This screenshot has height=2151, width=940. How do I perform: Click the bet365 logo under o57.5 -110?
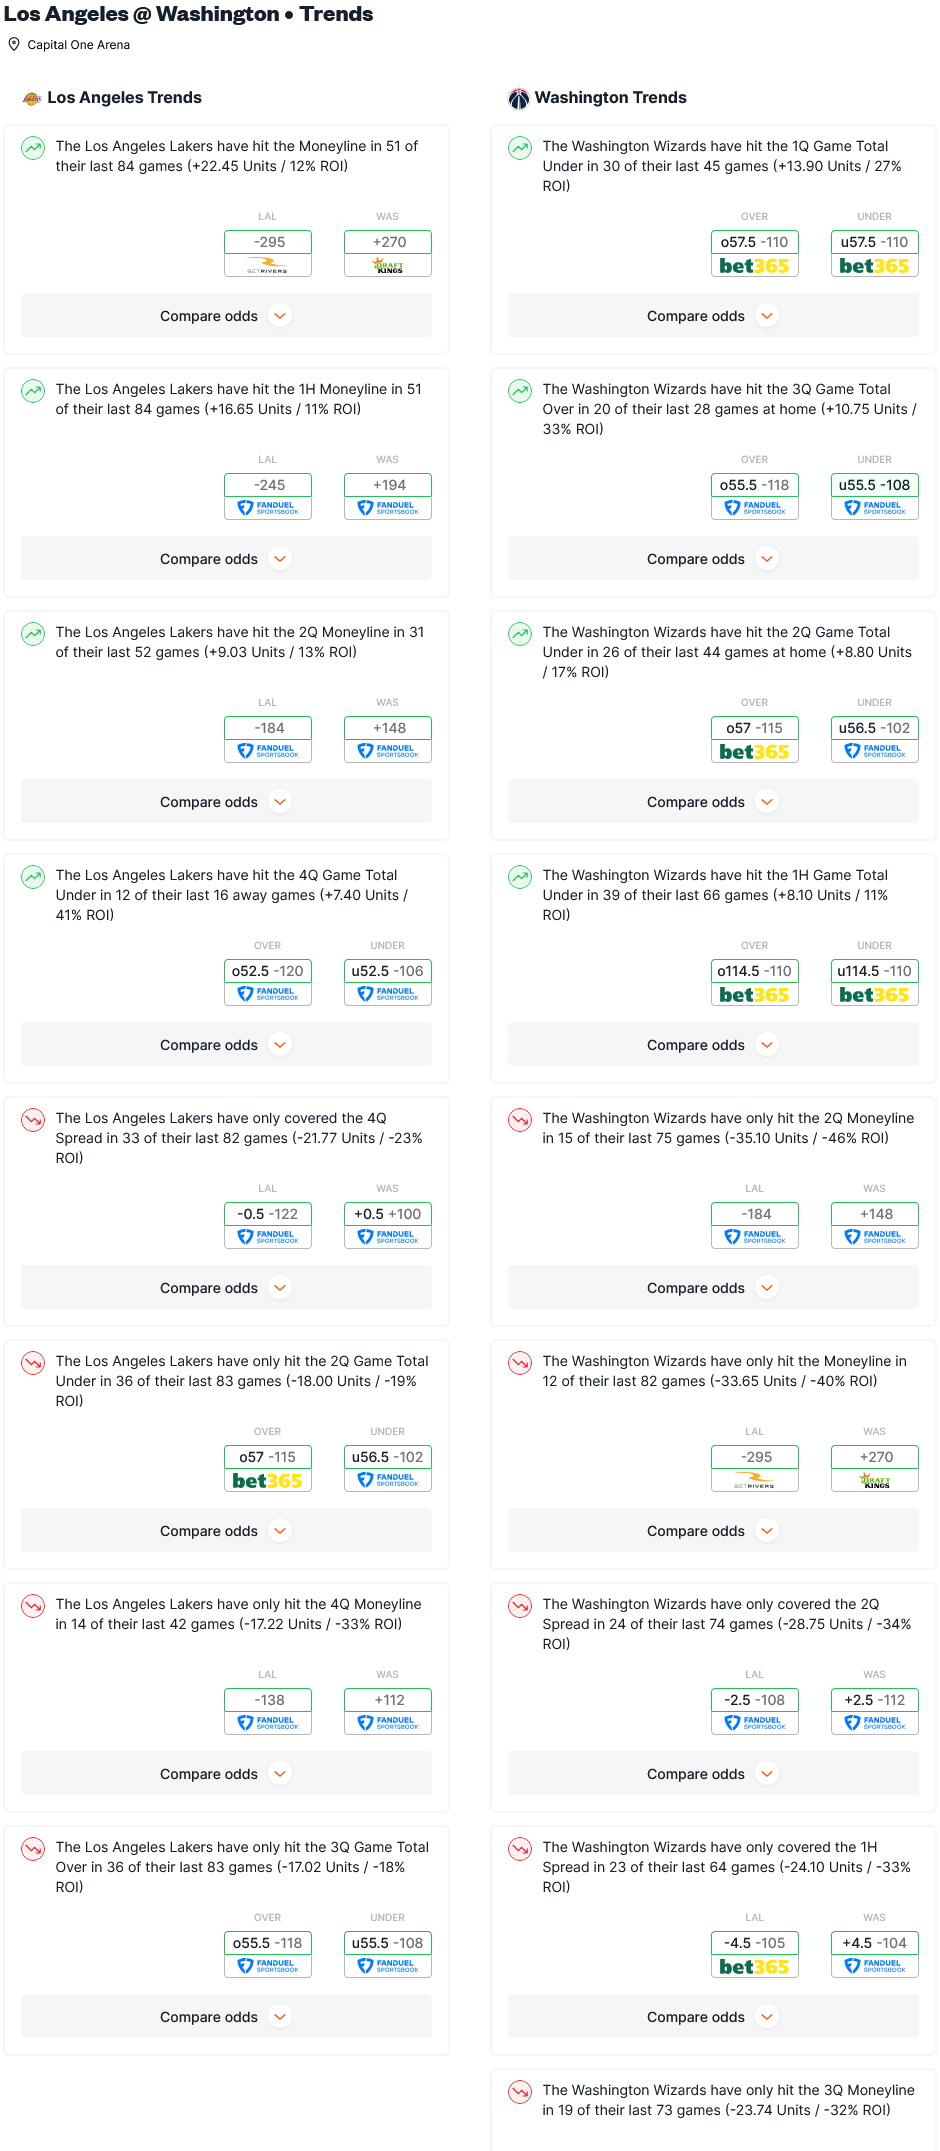click(755, 266)
